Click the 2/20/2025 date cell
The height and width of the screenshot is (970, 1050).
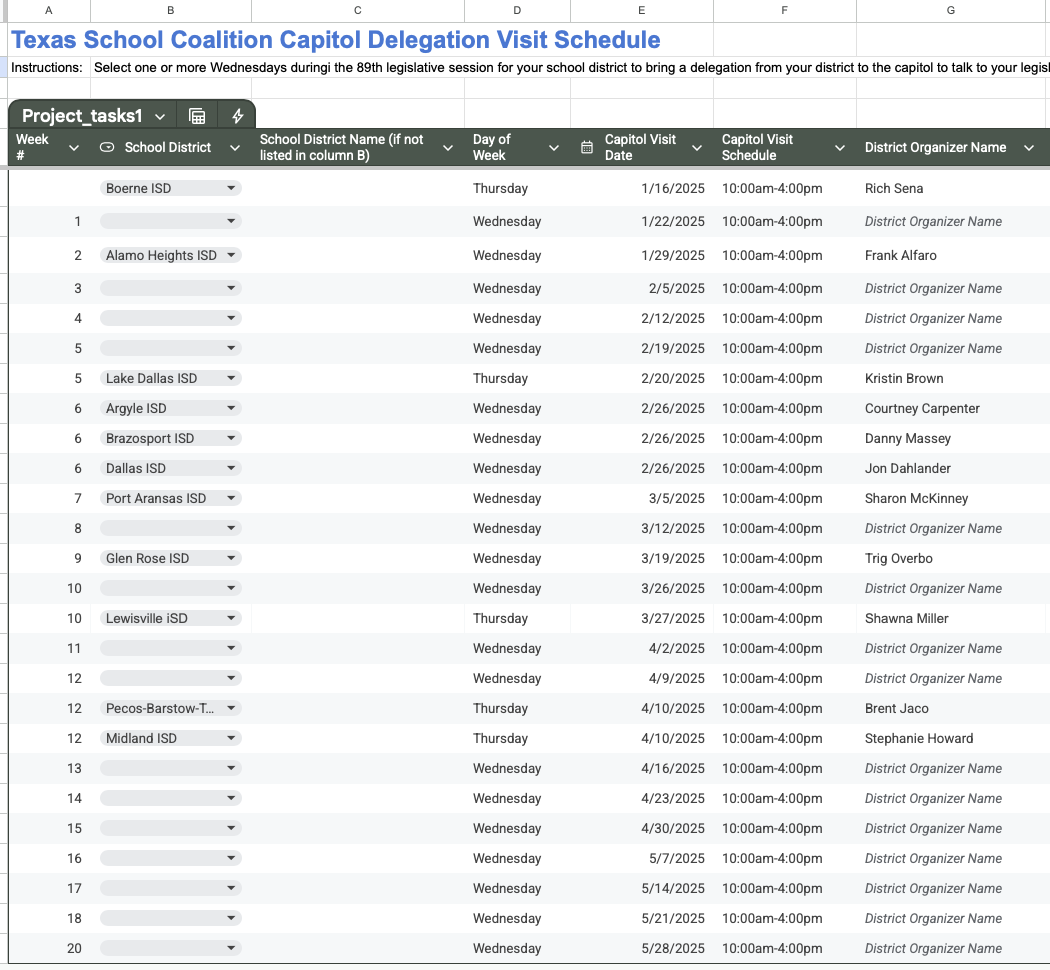642,378
